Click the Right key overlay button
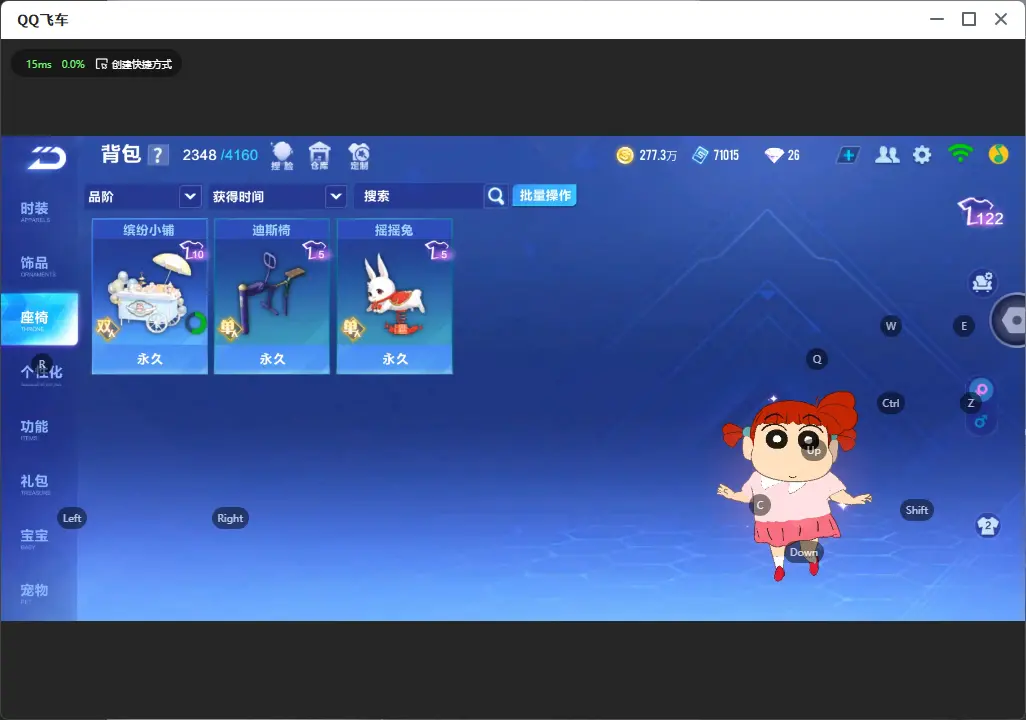This screenshot has height=720, width=1026. 230,518
